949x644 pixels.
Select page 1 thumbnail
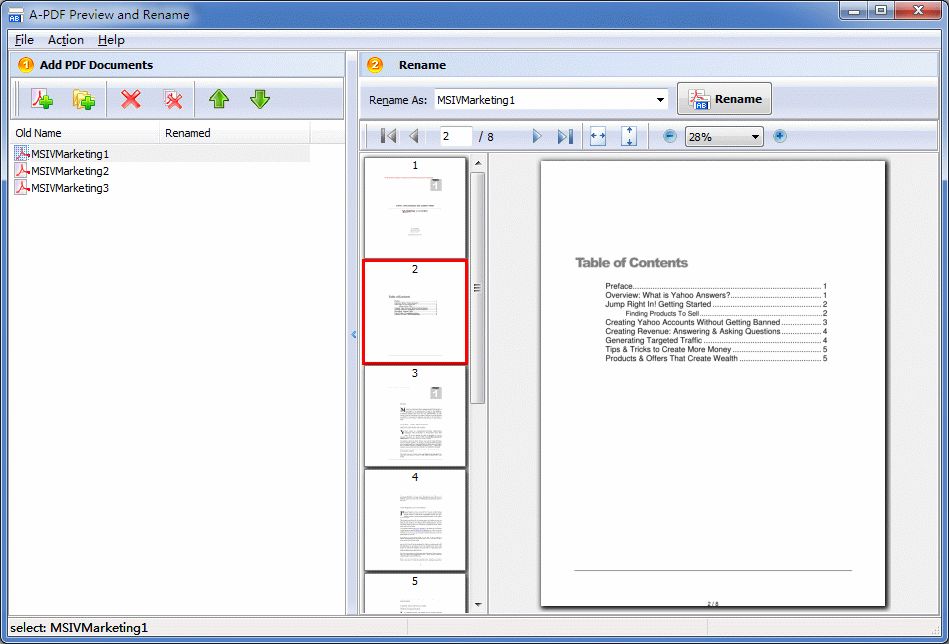pos(415,208)
